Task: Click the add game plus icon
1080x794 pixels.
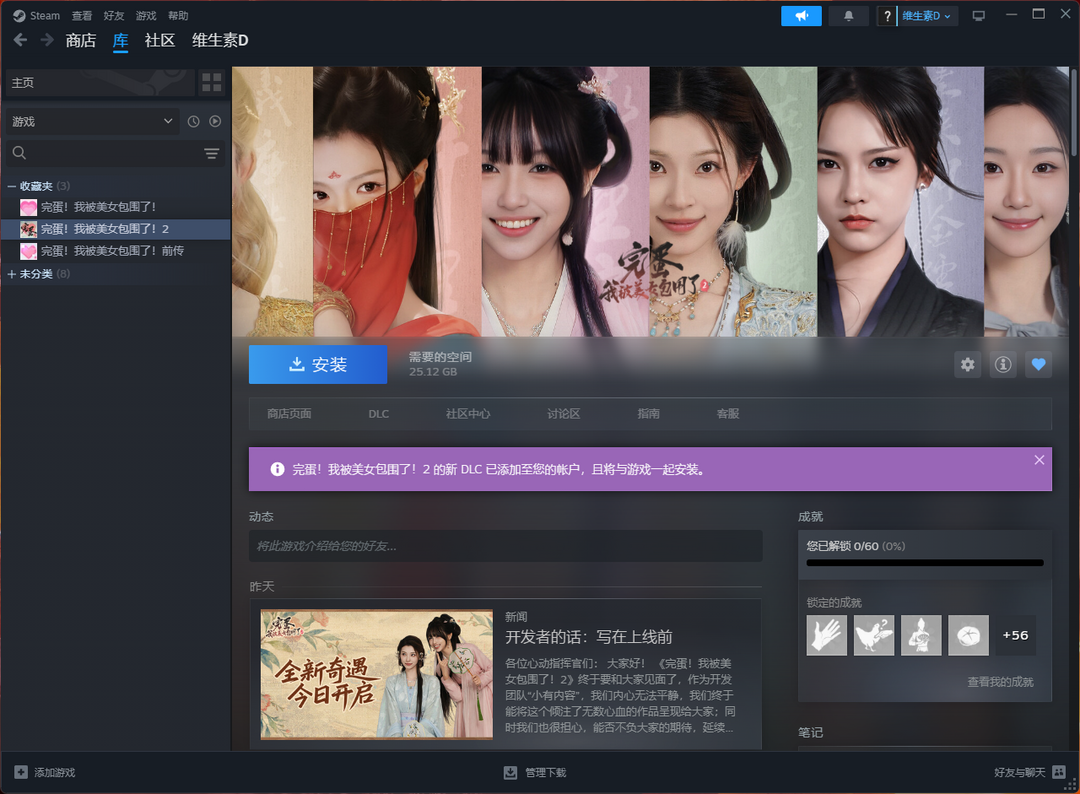Action: click(21, 772)
